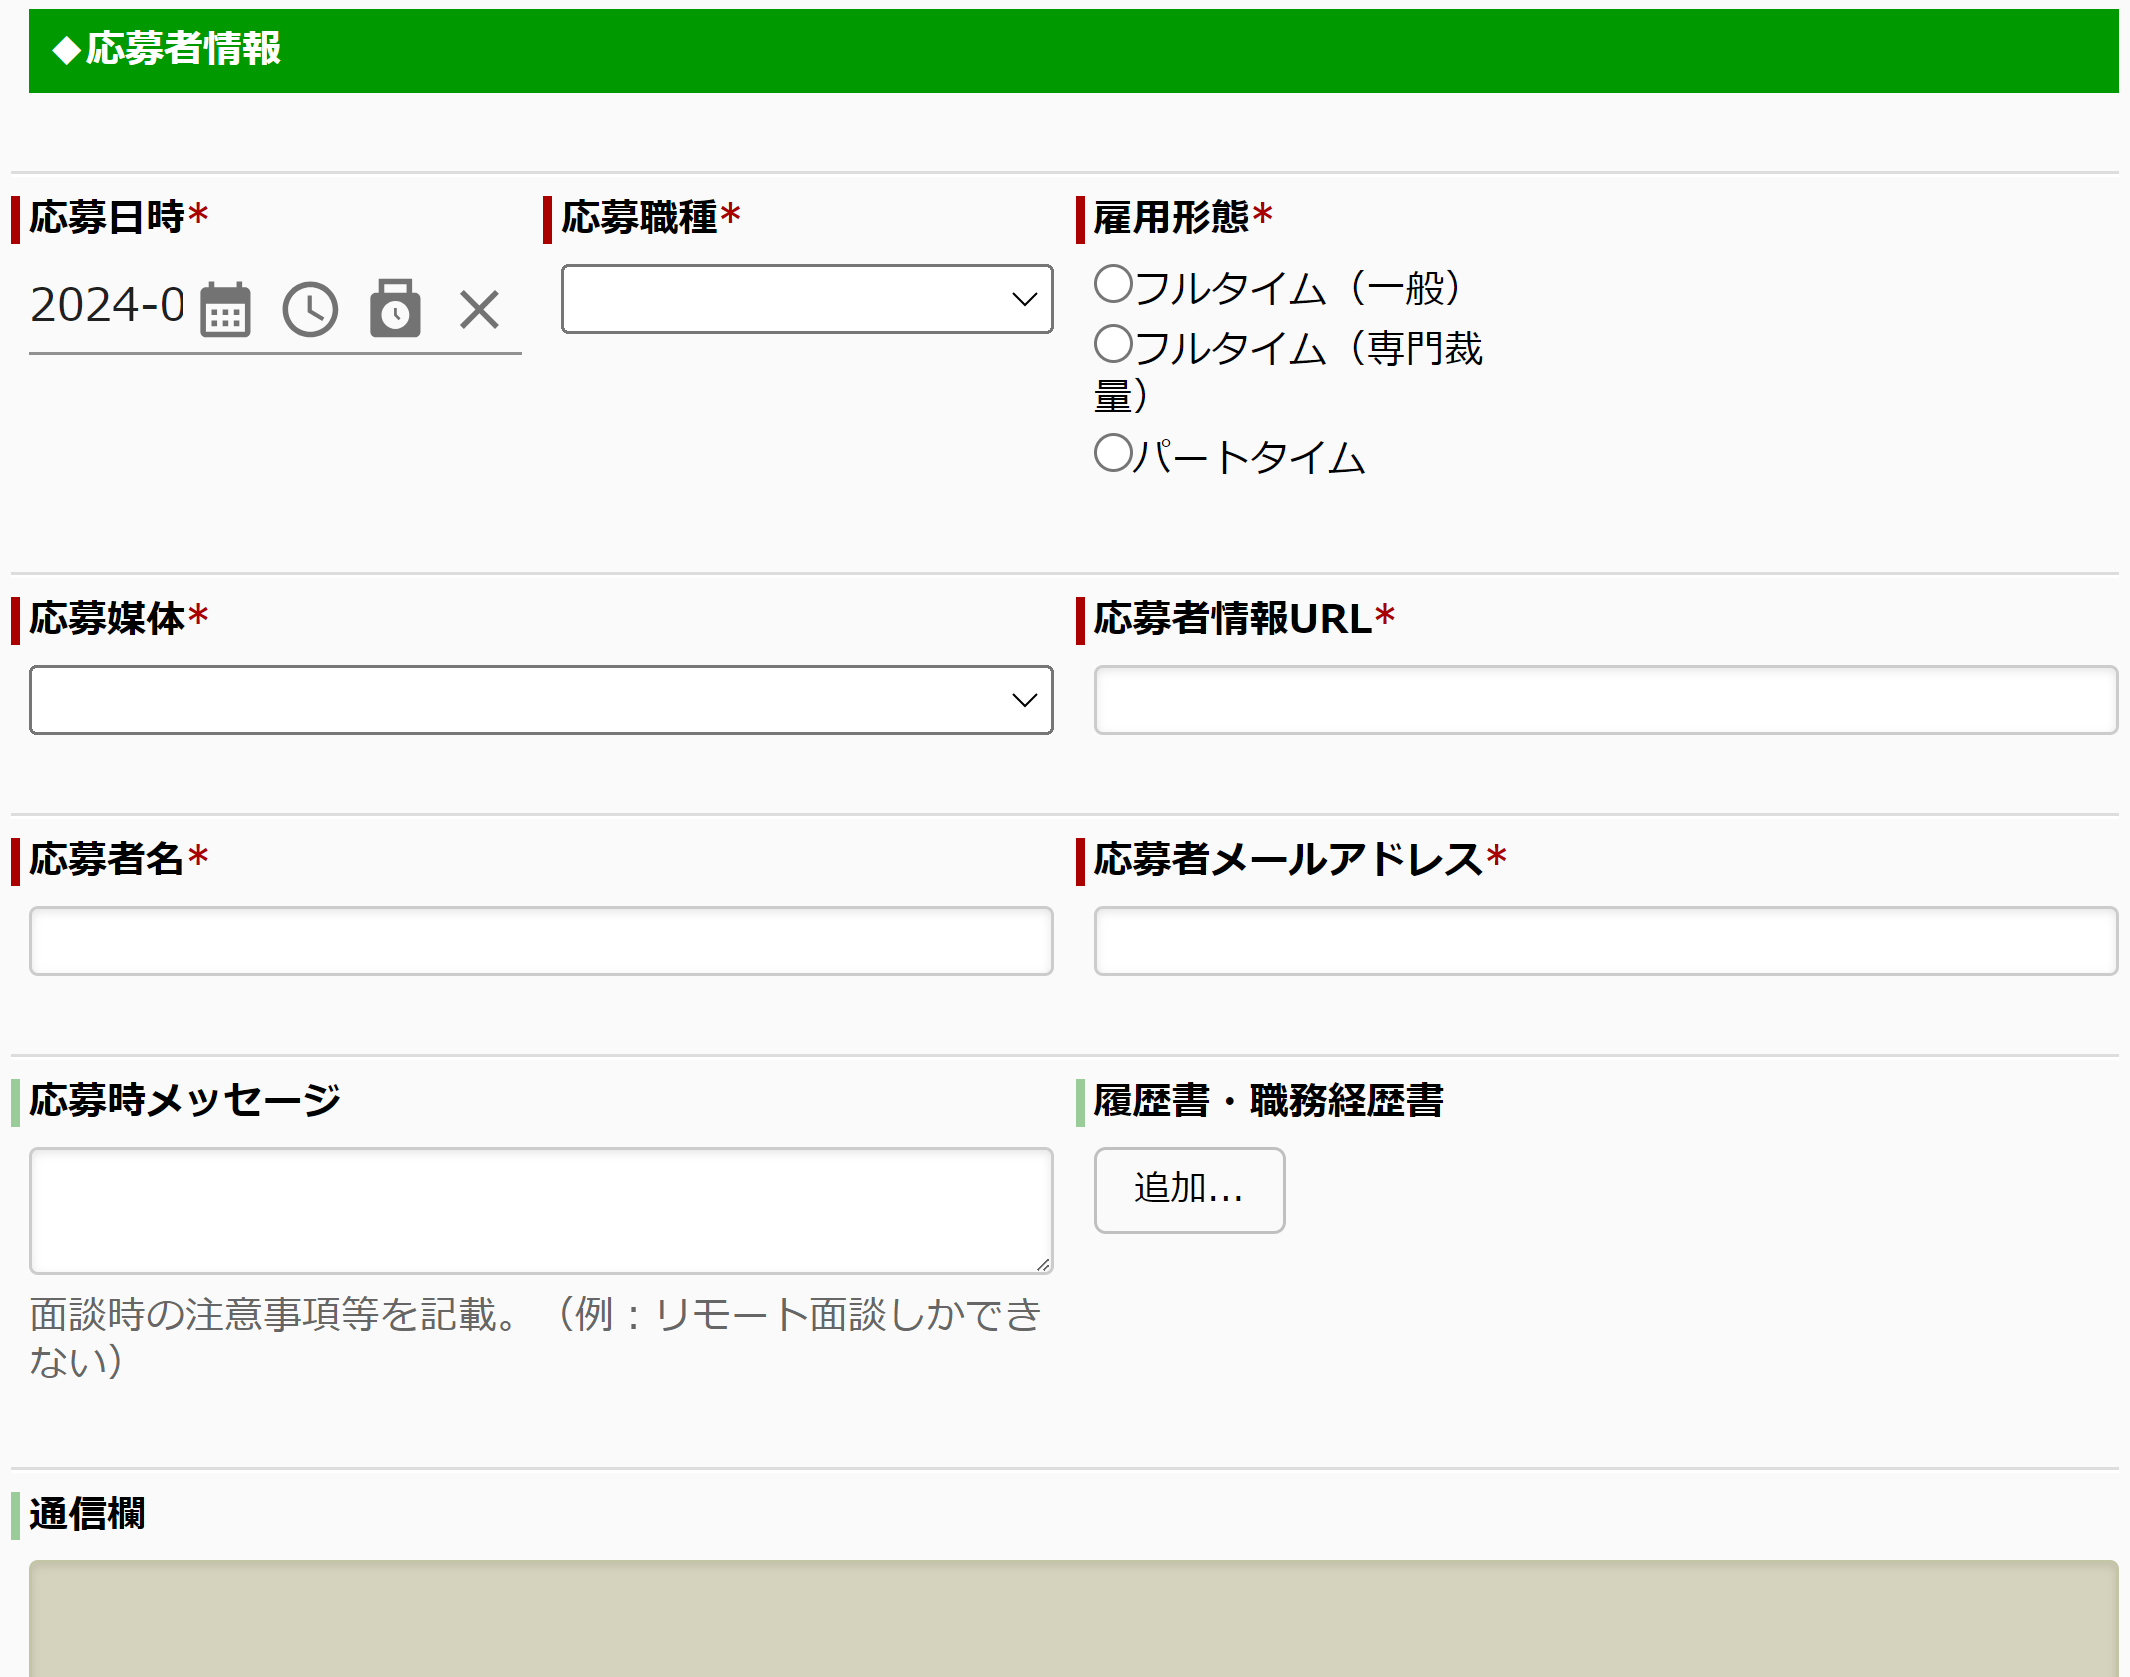Open the 応募媒体 dropdown
2130x1677 pixels.
pyautogui.click(x=540, y=700)
